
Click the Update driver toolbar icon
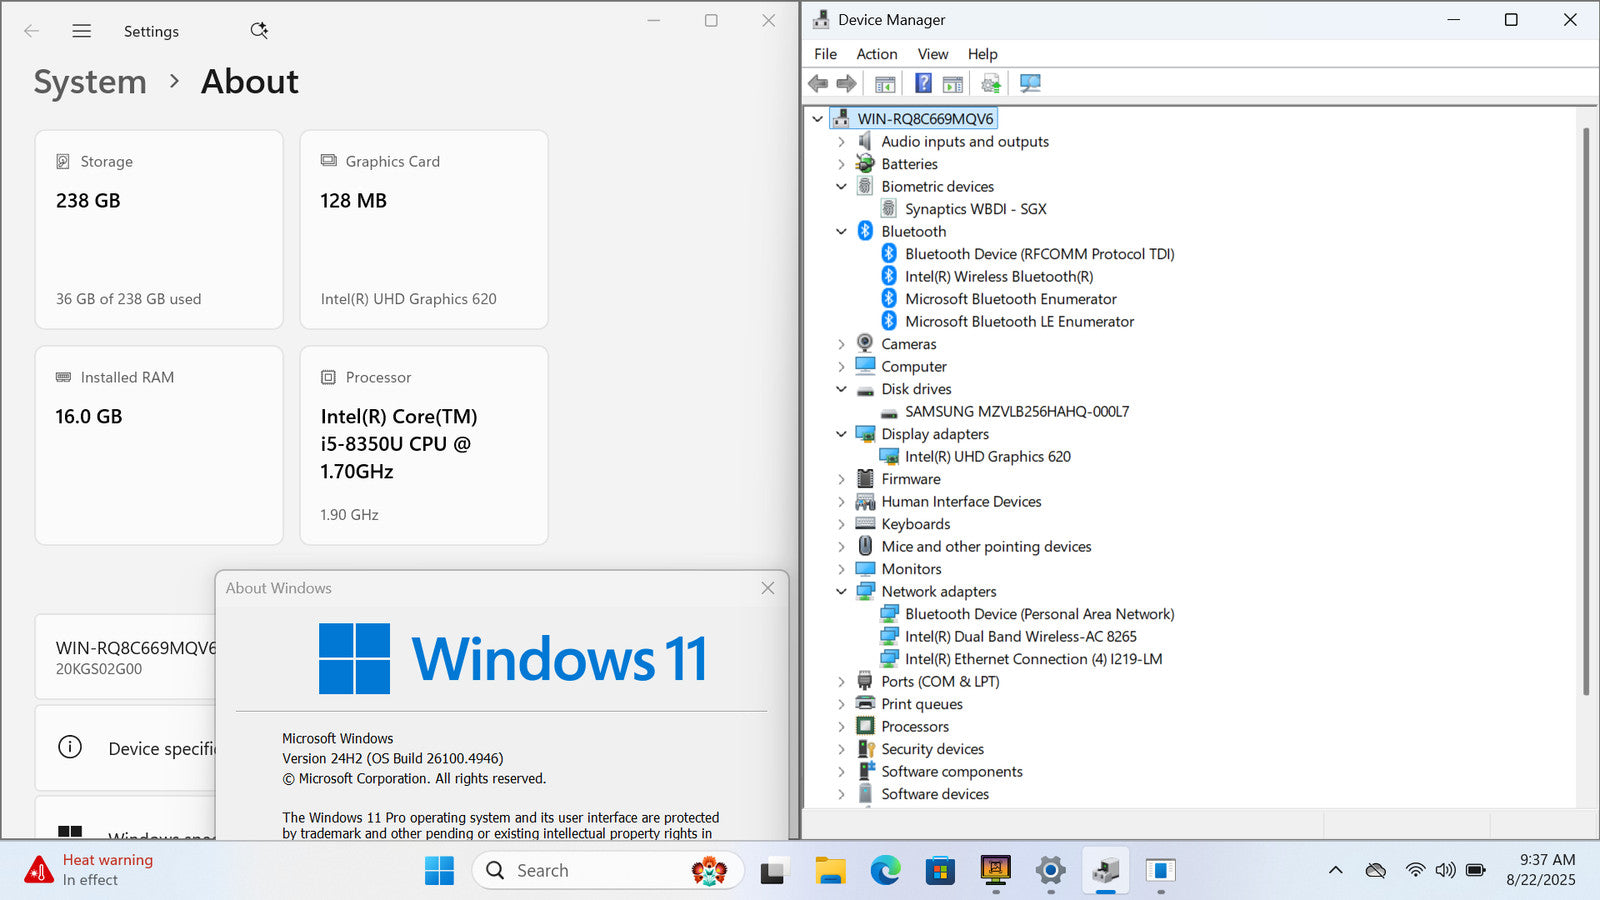990,83
